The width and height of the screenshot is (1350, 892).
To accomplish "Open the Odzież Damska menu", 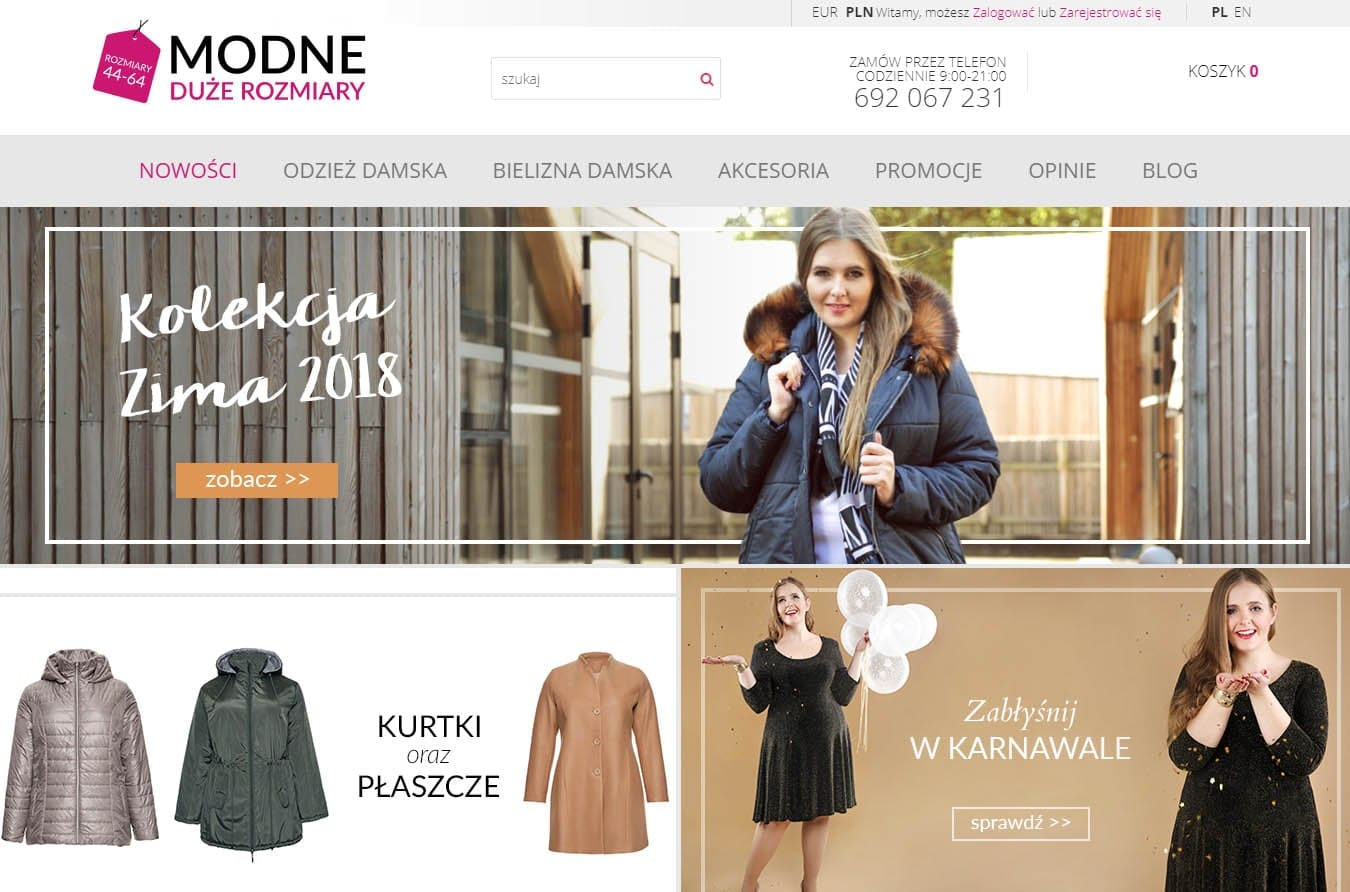I will [x=365, y=171].
